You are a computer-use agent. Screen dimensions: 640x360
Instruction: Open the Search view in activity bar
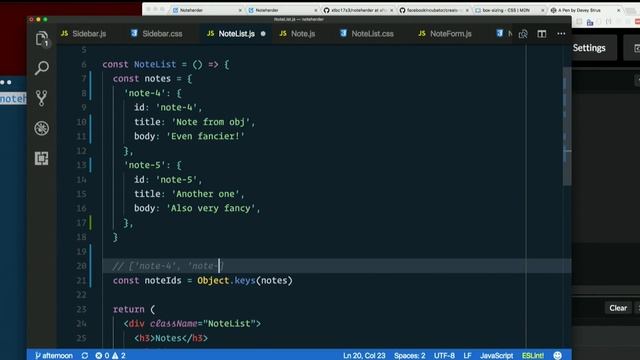click(x=42, y=68)
